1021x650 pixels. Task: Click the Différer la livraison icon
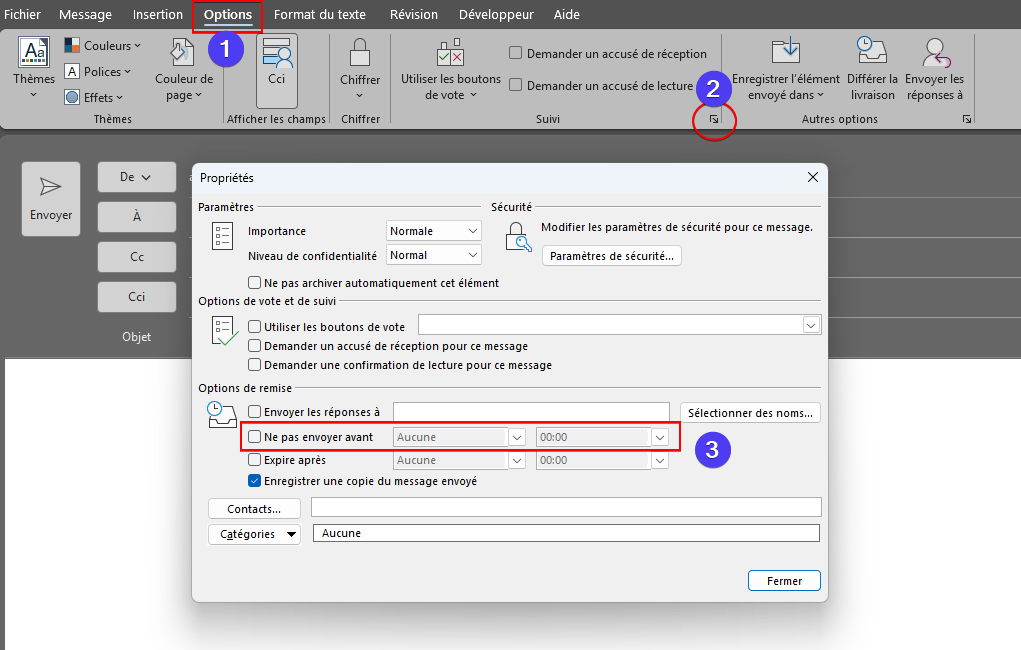(x=871, y=50)
